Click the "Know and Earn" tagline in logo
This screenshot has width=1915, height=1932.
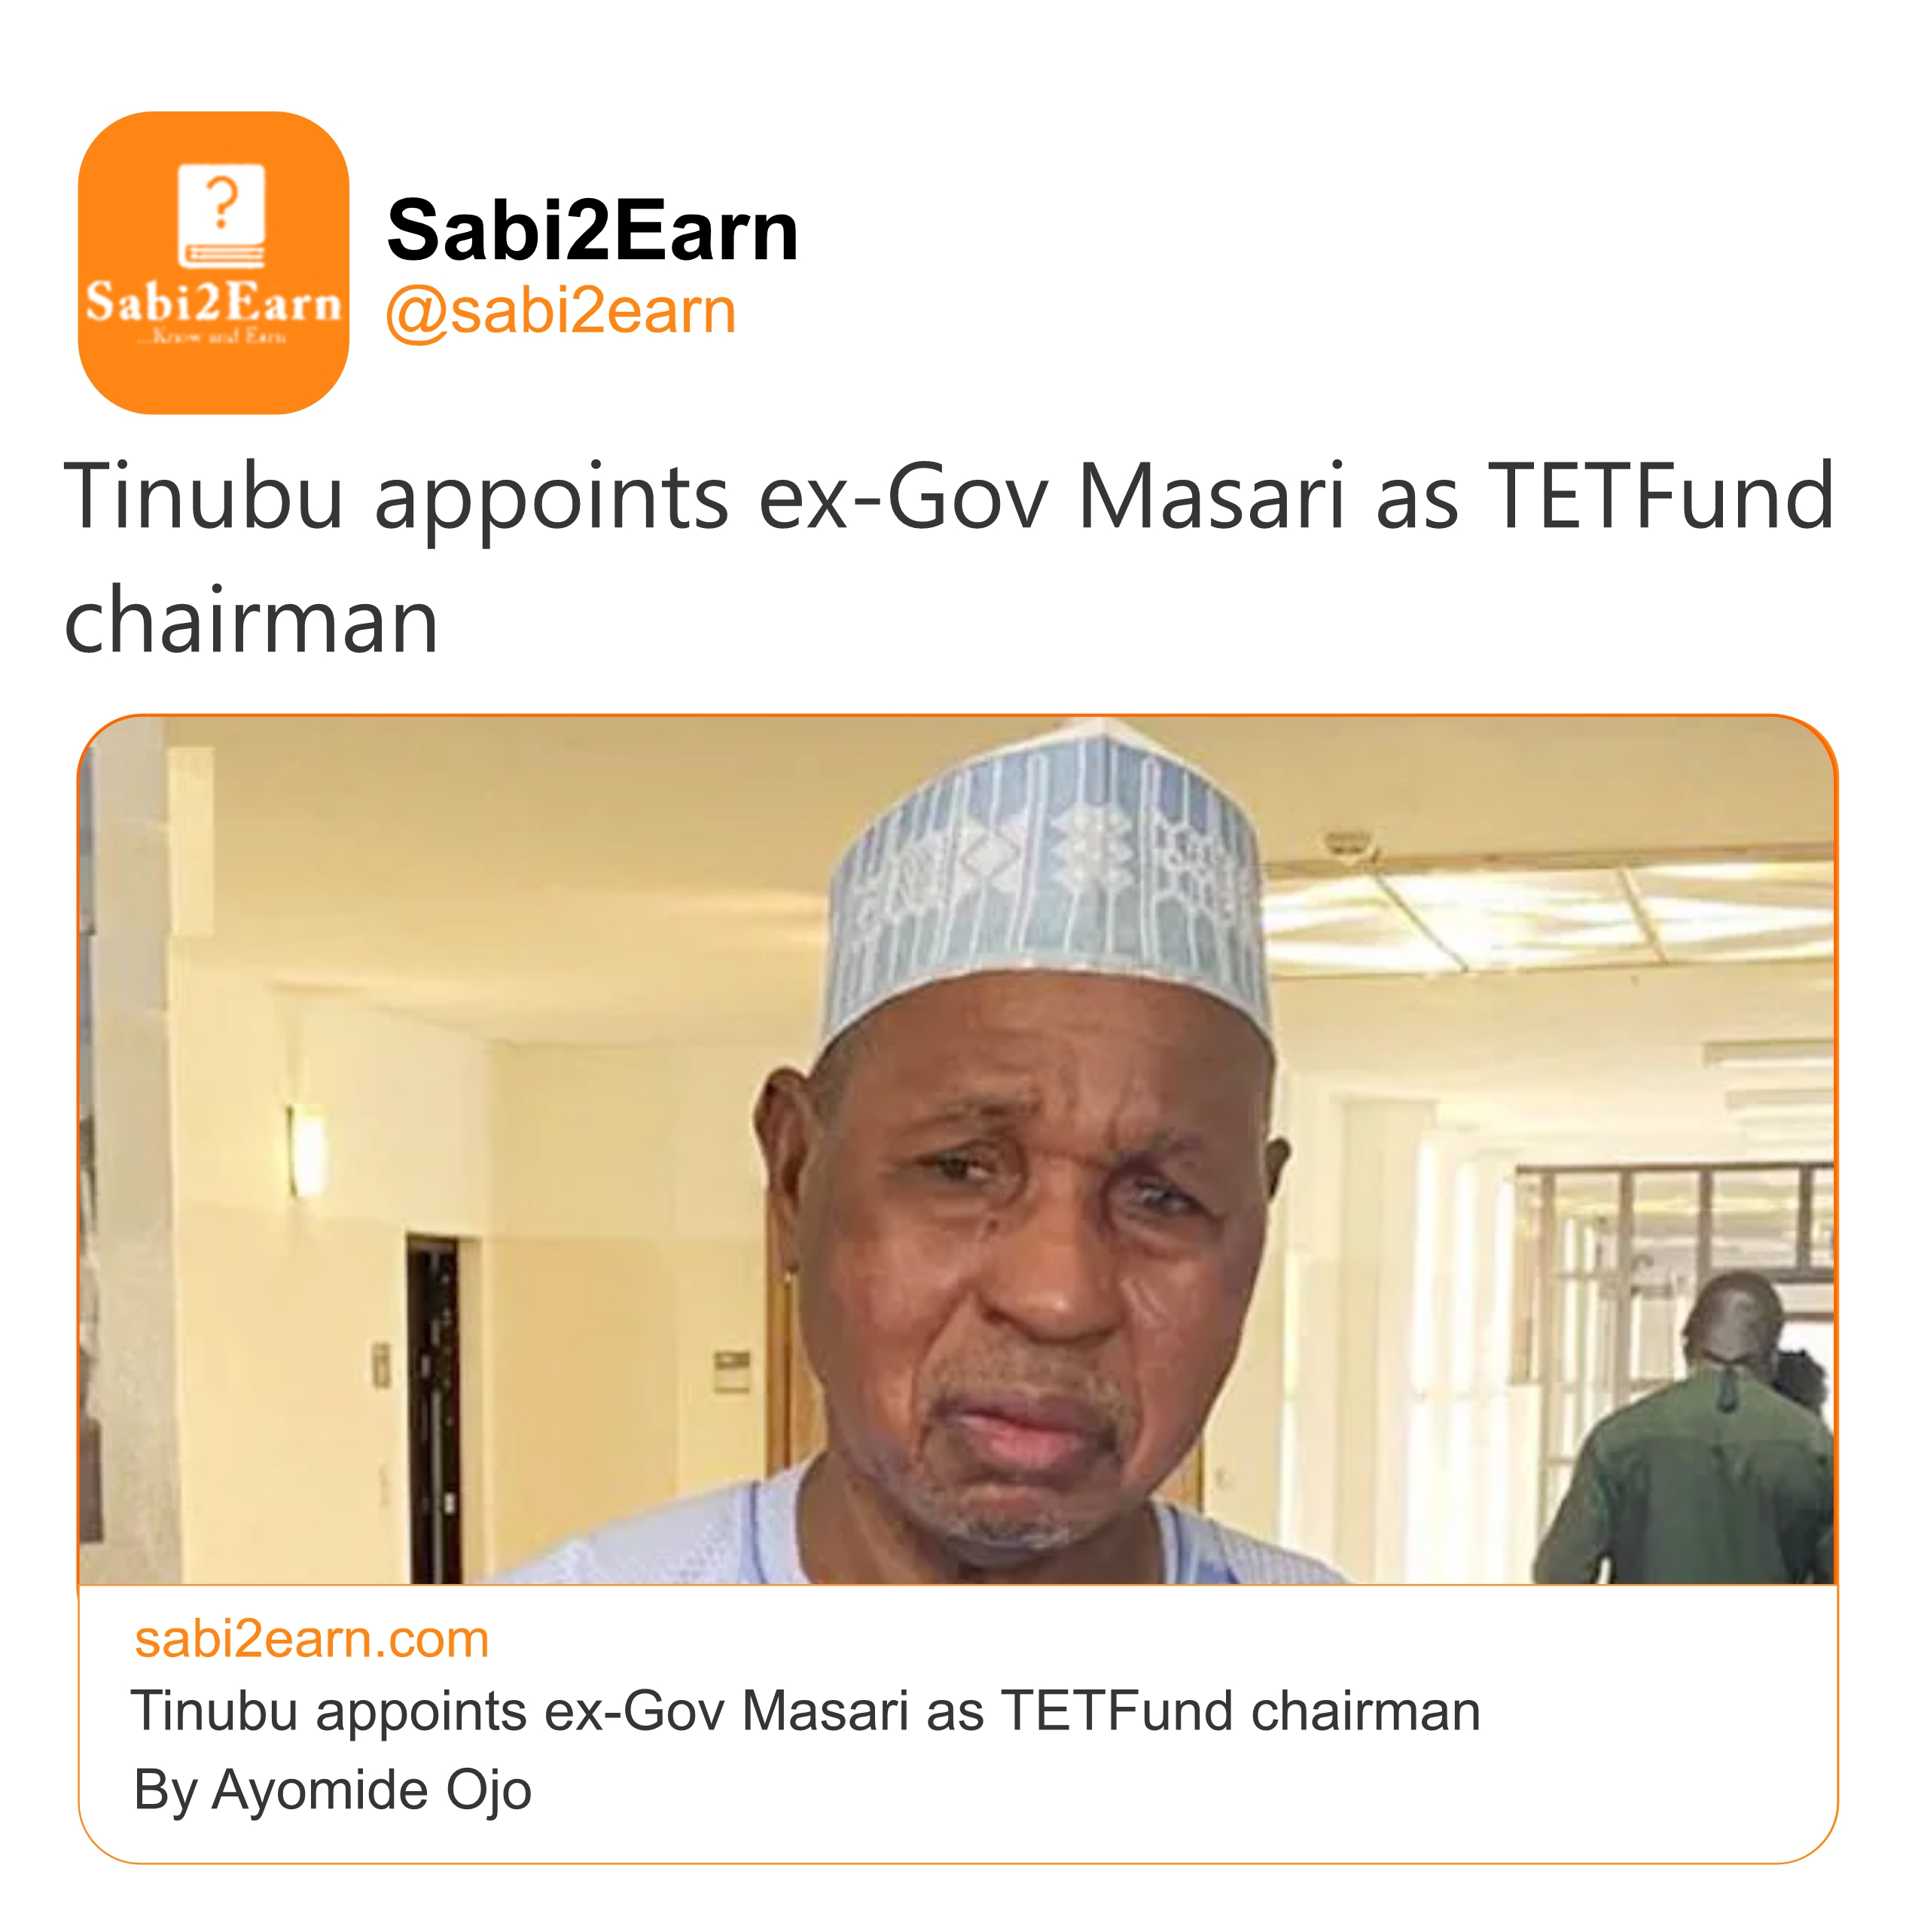[x=213, y=338]
